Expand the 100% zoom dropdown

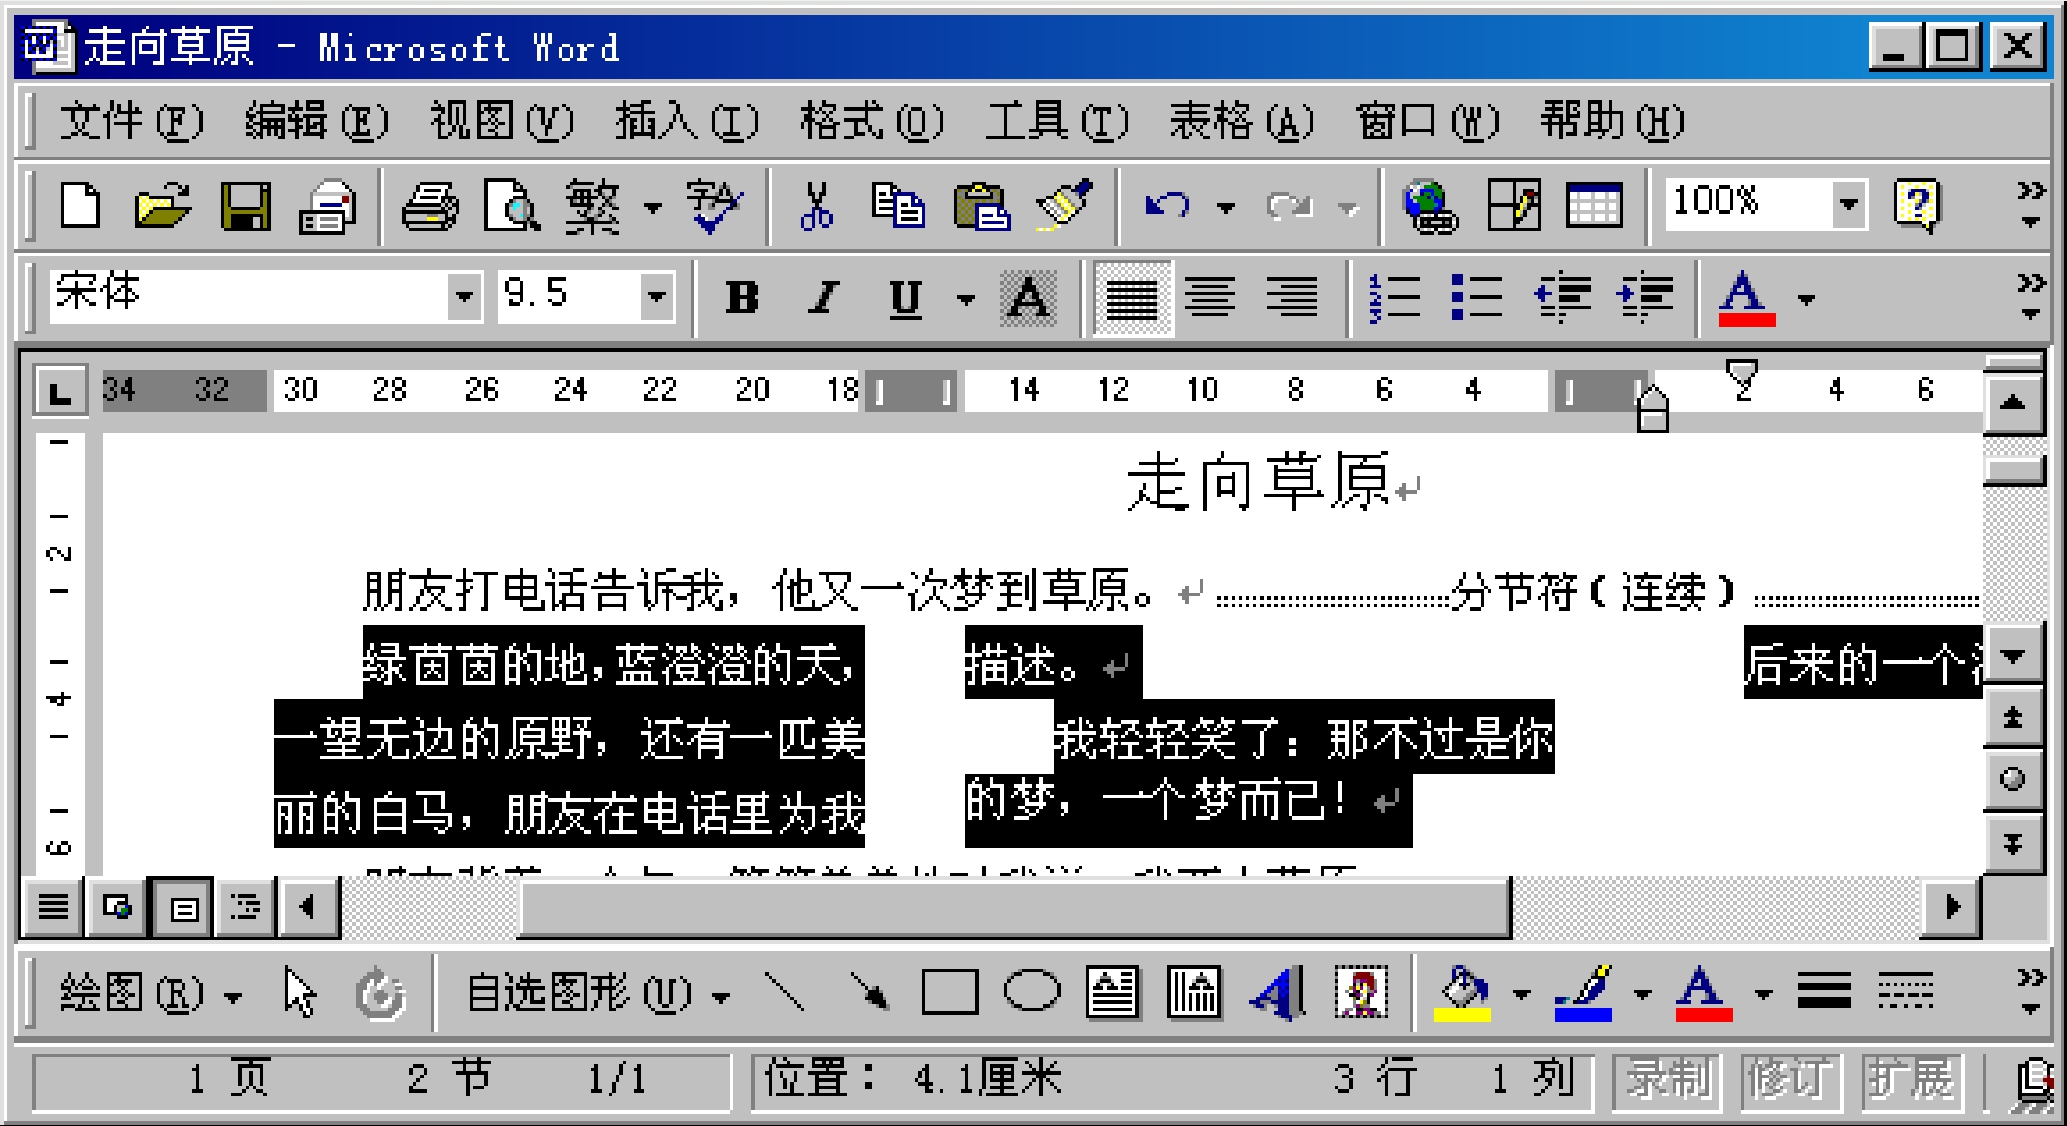tap(1848, 205)
